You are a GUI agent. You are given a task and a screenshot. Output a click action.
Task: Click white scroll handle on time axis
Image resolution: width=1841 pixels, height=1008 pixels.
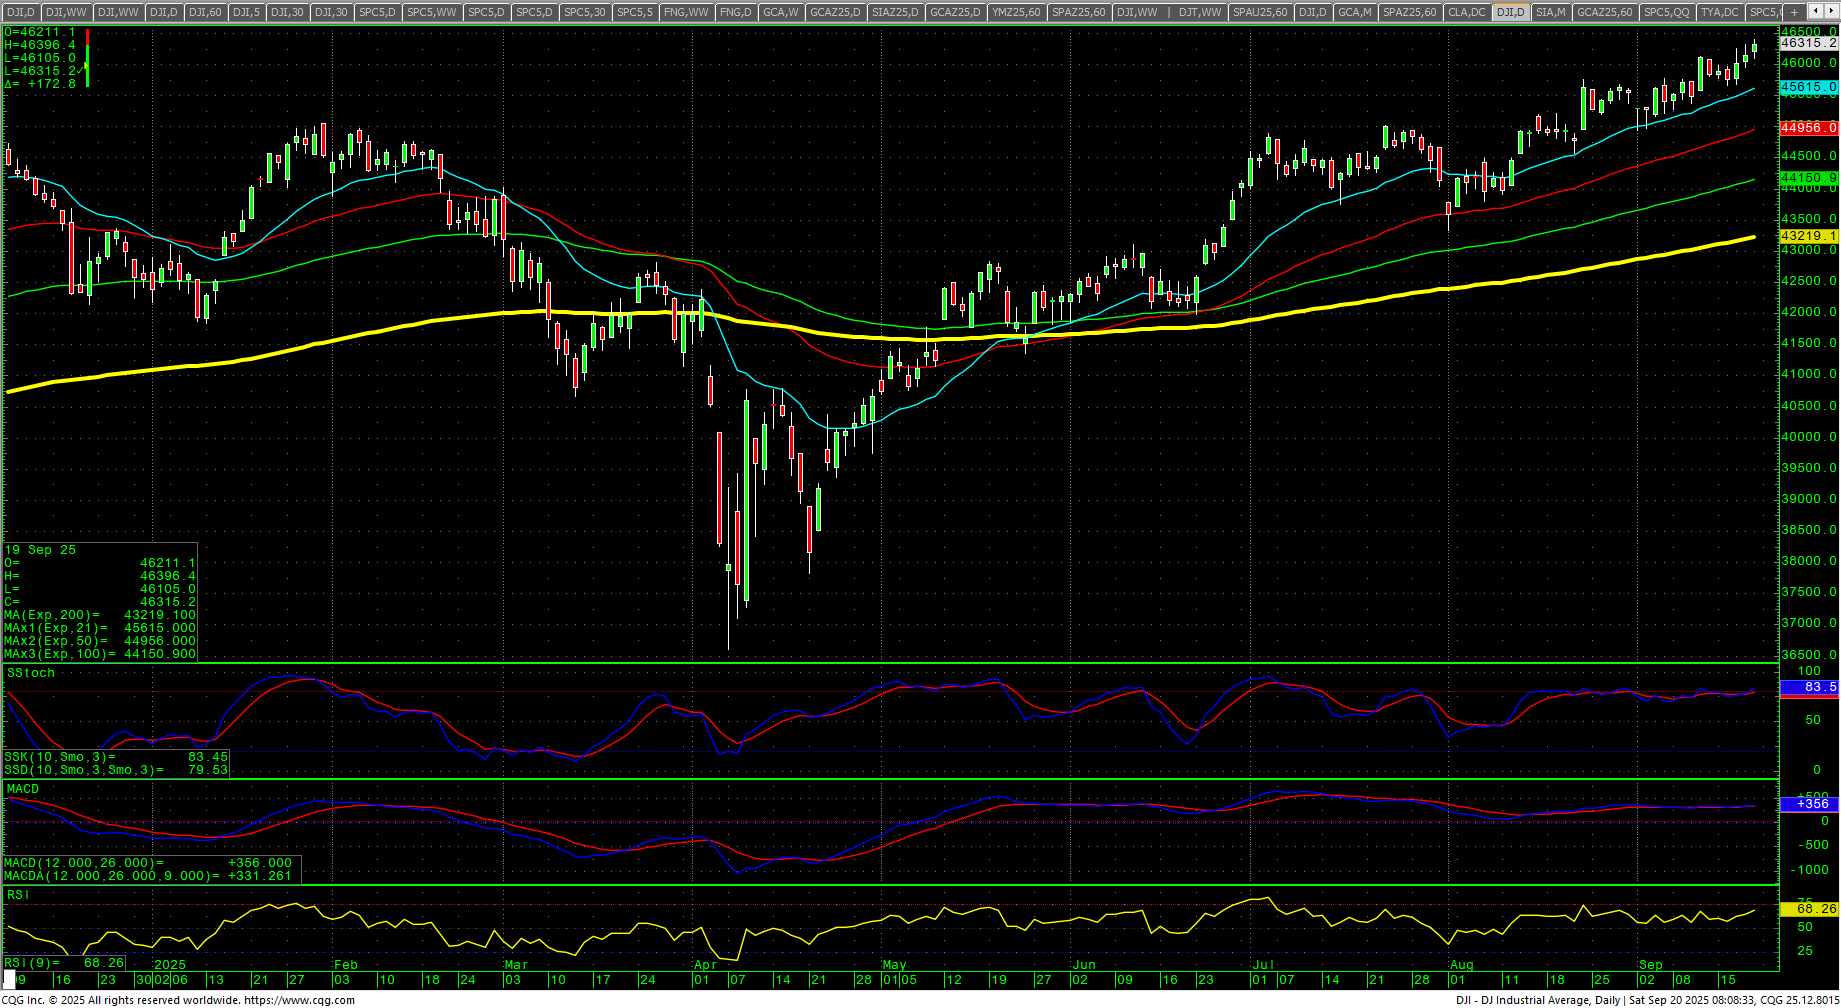pyautogui.click(x=10, y=978)
